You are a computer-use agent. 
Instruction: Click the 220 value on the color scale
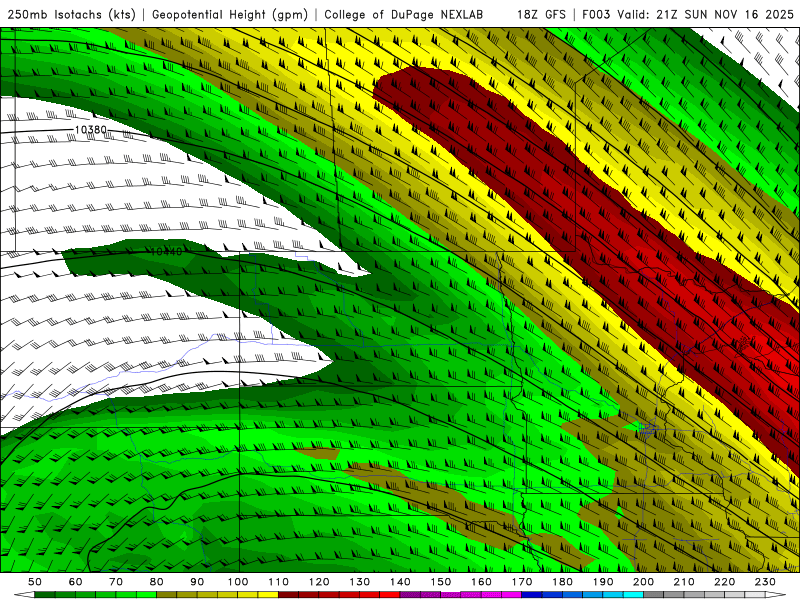(x=724, y=582)
